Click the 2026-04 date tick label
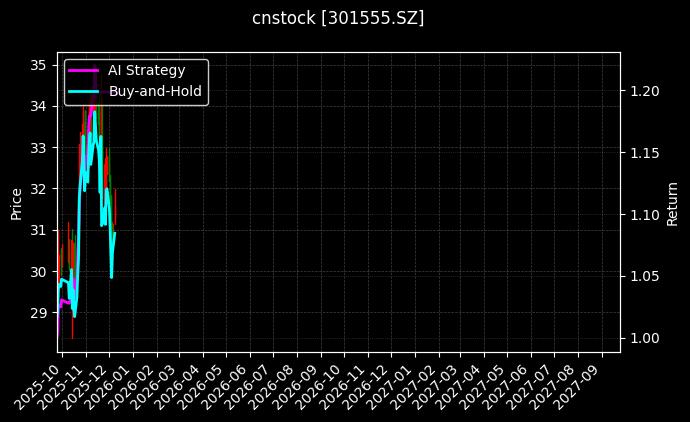The height and width of the screenshot is (422, 690). 179,388
